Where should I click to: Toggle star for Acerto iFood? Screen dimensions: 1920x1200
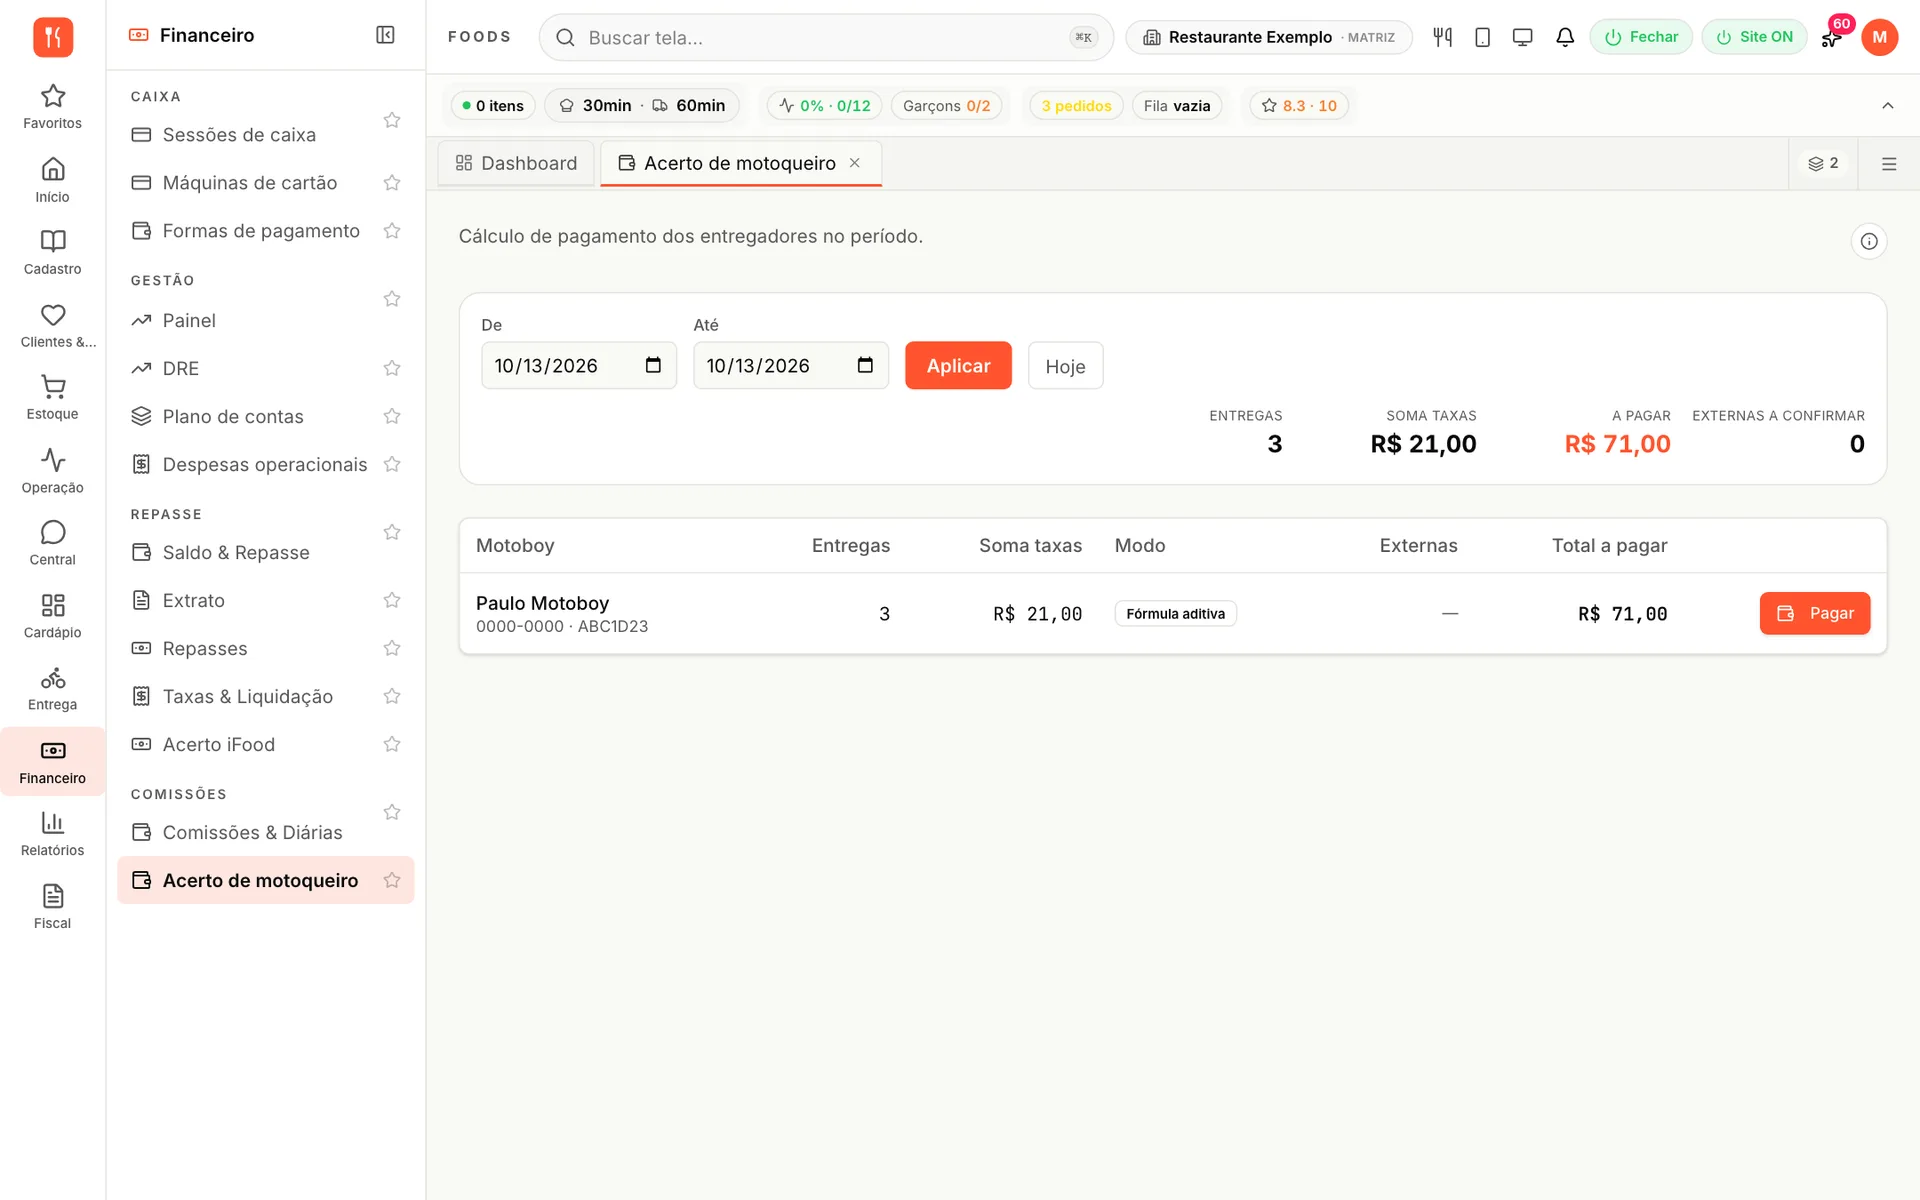(392, 744)
